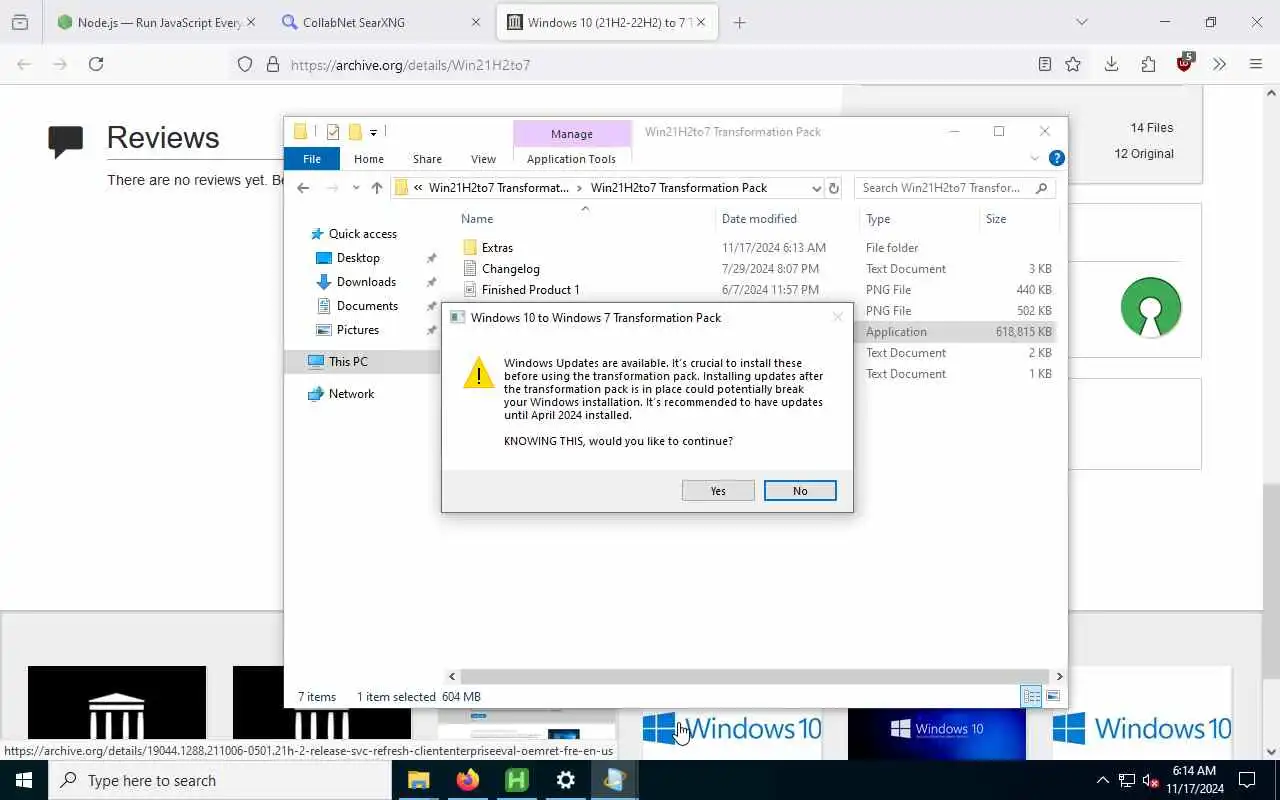Viewport: 1280px width, 800px height.
Task: Click the right arrow of horizontal scrollbar
Action: [x=1059, y=677]
